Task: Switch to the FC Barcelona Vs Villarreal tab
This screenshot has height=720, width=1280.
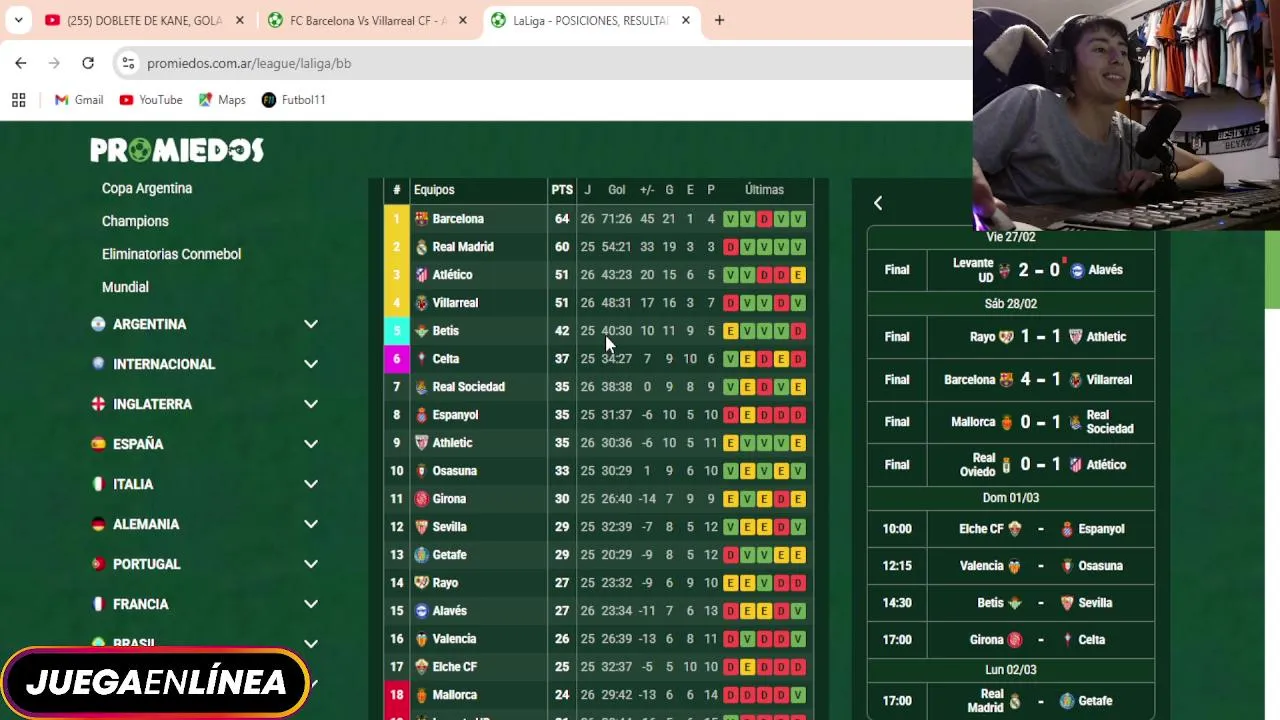Action: [367, 20]
